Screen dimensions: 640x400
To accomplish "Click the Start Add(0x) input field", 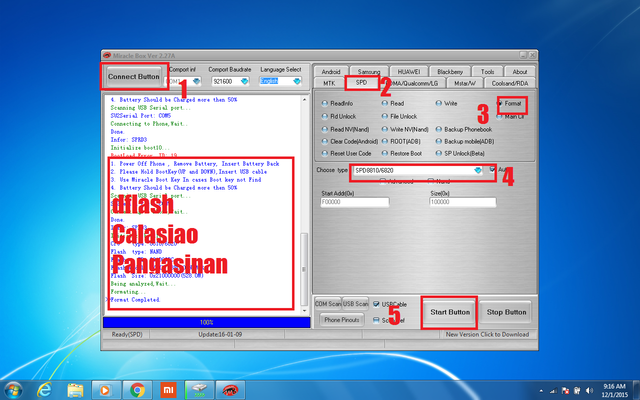I will [355, 202].
